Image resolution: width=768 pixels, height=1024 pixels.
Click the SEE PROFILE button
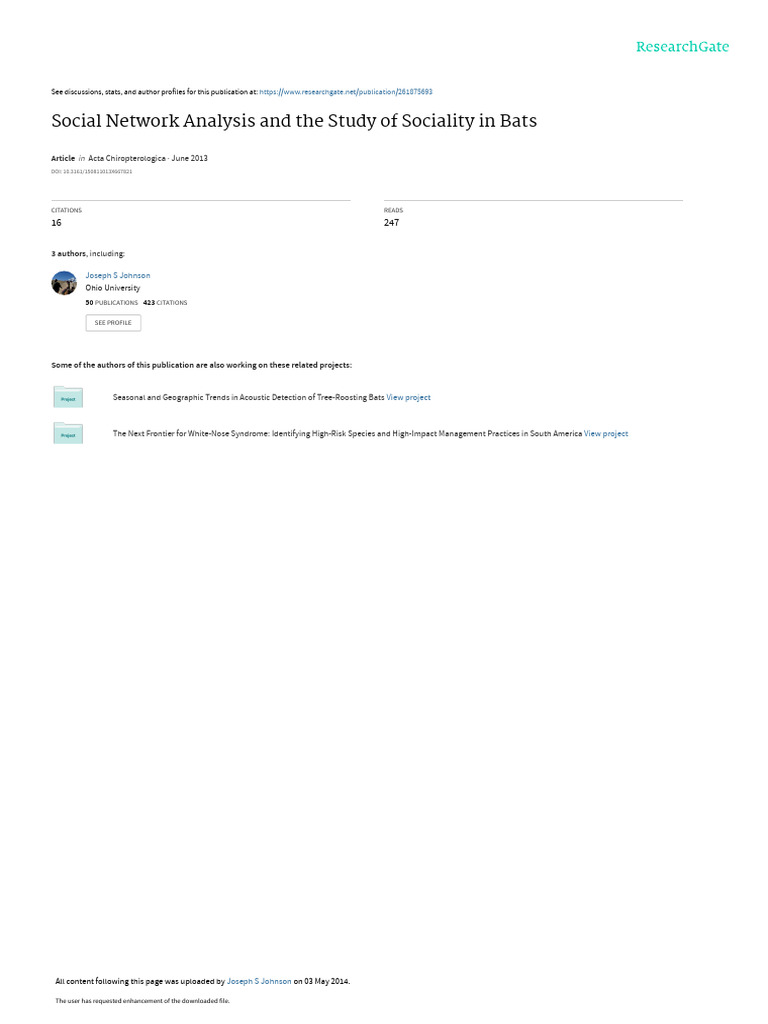point(113,323)
